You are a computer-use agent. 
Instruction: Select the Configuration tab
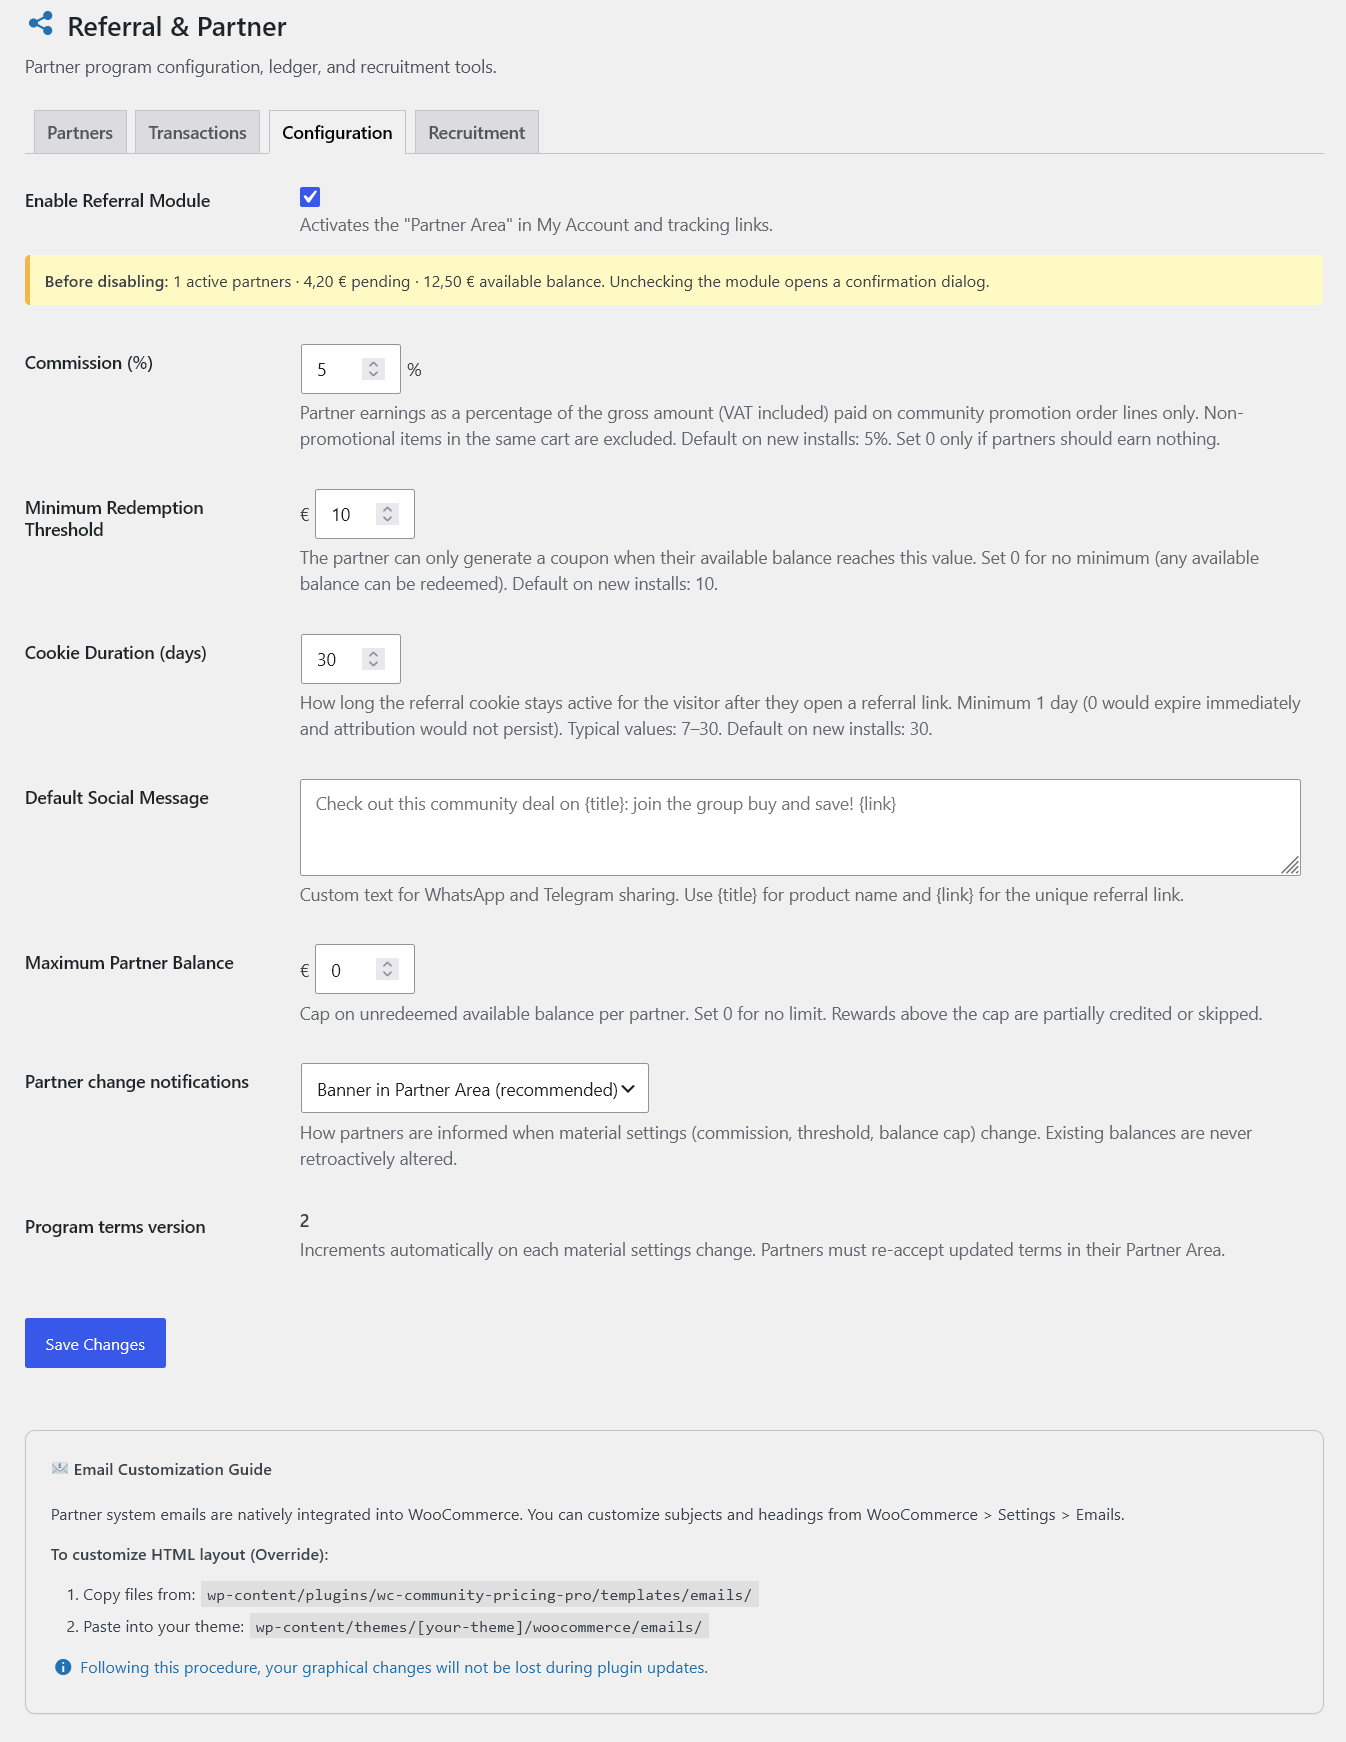(x=337, y=132)
